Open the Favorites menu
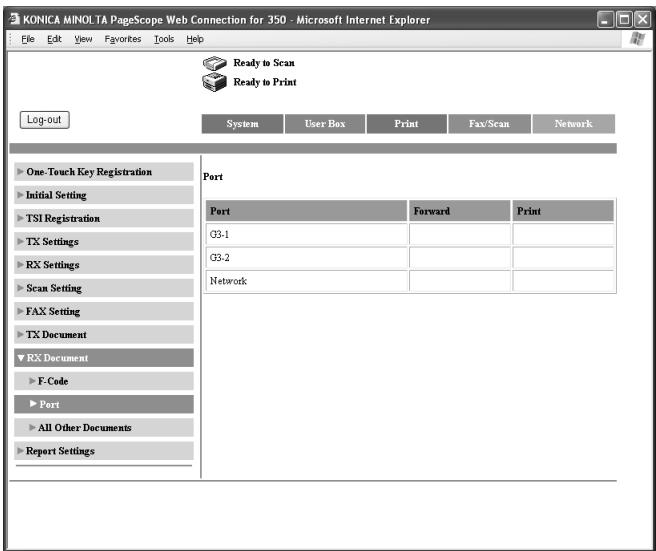Screen dimensions: 656x551 pos(123,39)
